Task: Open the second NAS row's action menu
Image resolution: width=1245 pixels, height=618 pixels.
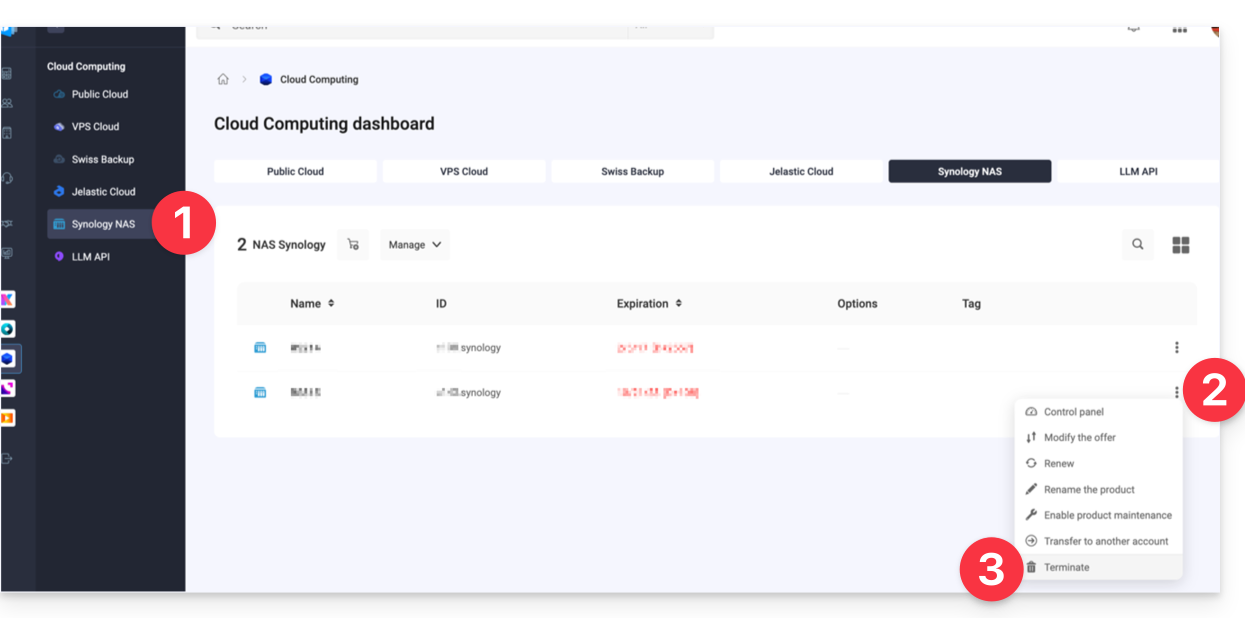Action: point(1177,393)
